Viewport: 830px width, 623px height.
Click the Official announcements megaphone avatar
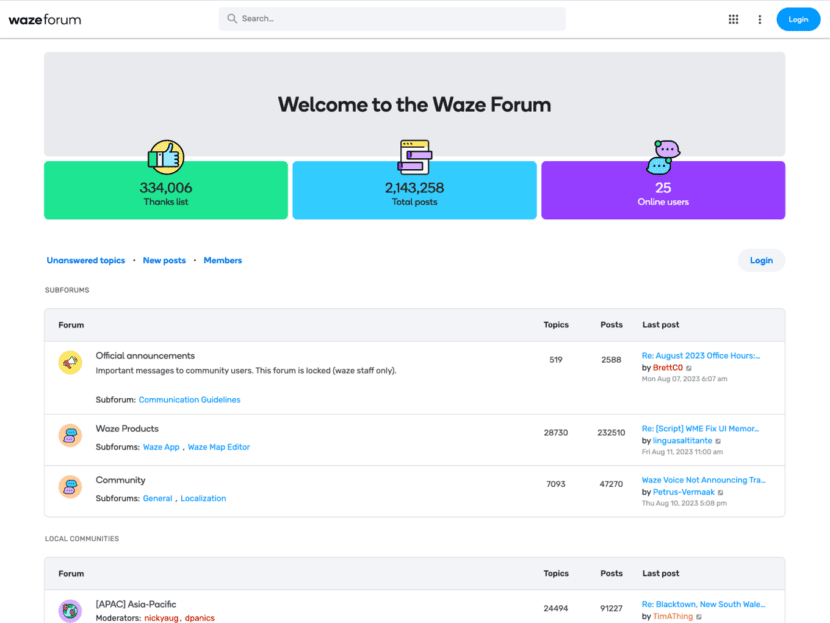tap(69, 362)
